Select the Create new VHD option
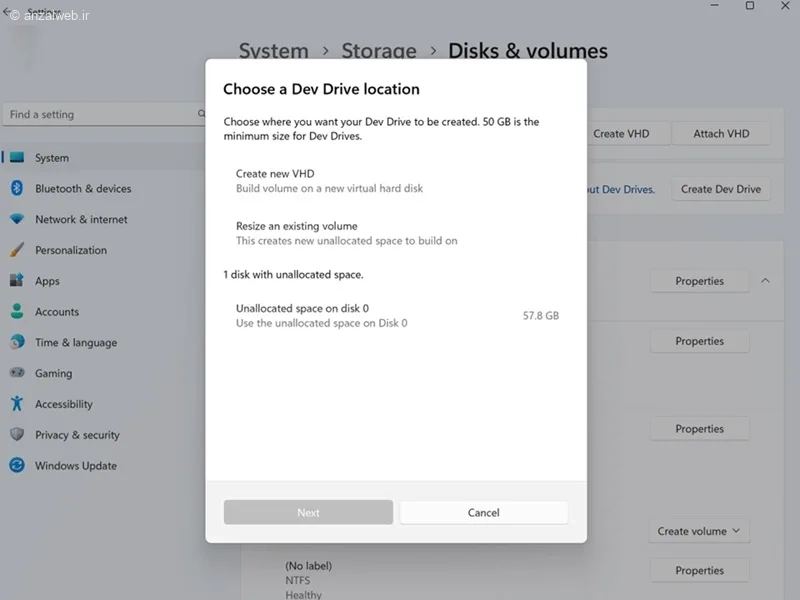800x600 pixels. tap(396, 181)
